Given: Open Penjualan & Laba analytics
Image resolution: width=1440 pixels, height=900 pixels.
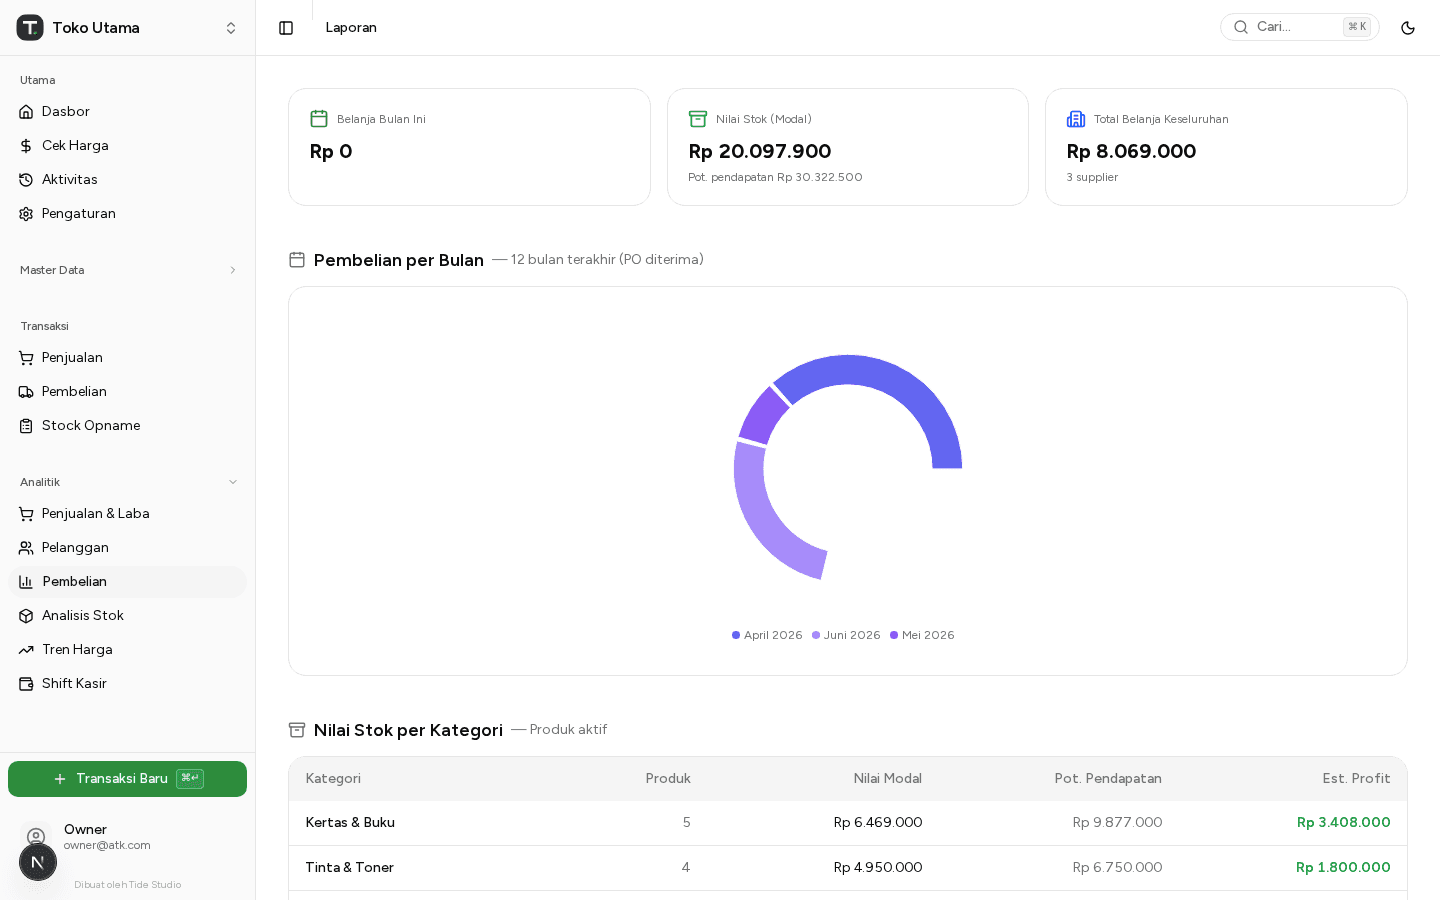Looking at the screenshot, I should 127,514.
